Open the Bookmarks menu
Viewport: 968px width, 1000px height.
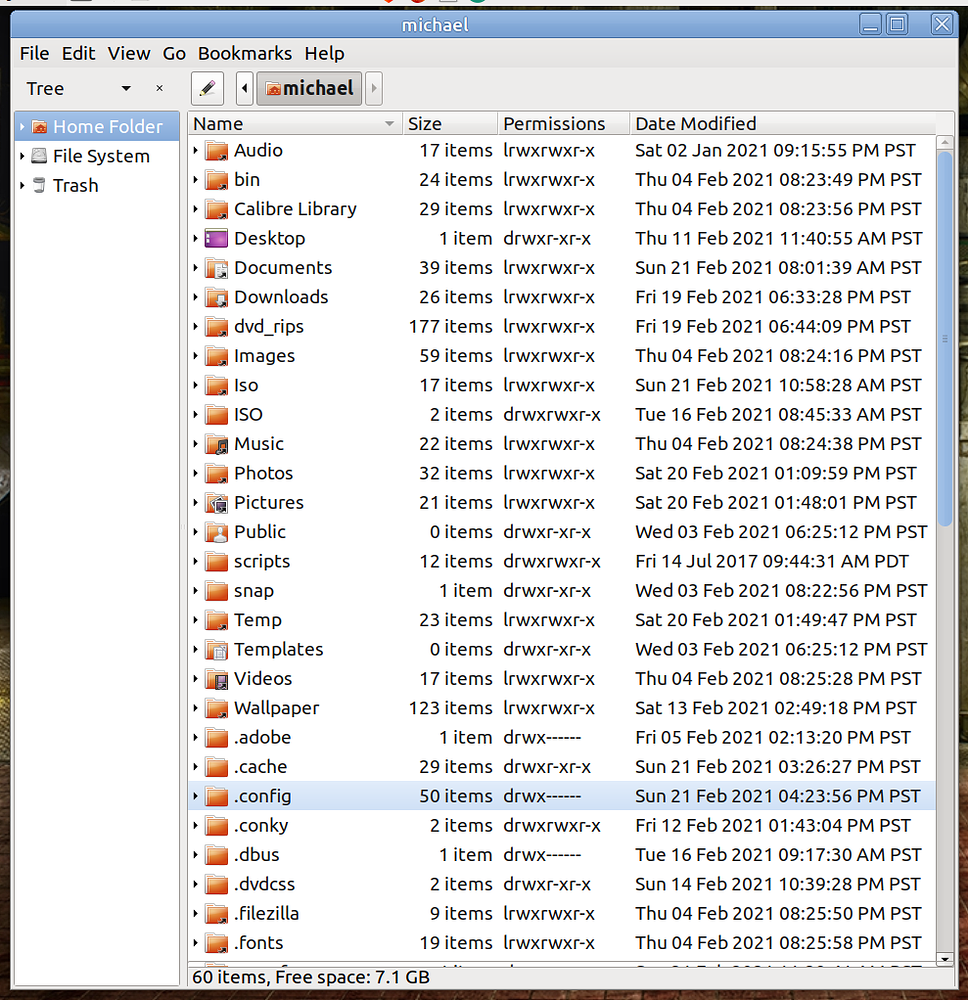[245, 53]
